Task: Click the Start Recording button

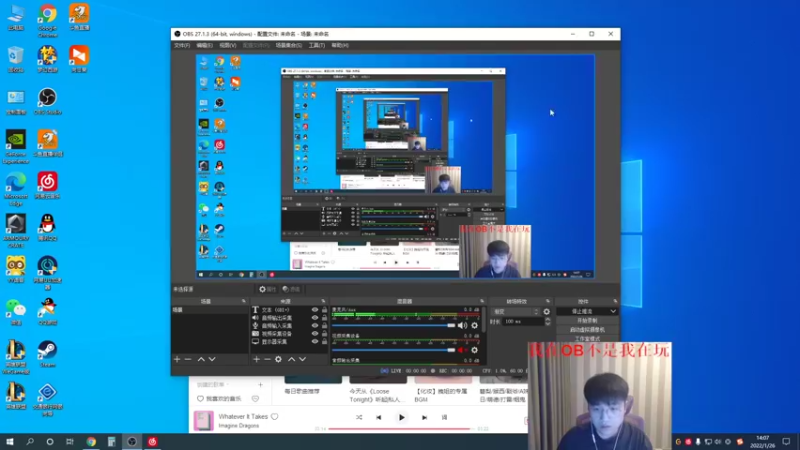Action: (x=587, y=321)
